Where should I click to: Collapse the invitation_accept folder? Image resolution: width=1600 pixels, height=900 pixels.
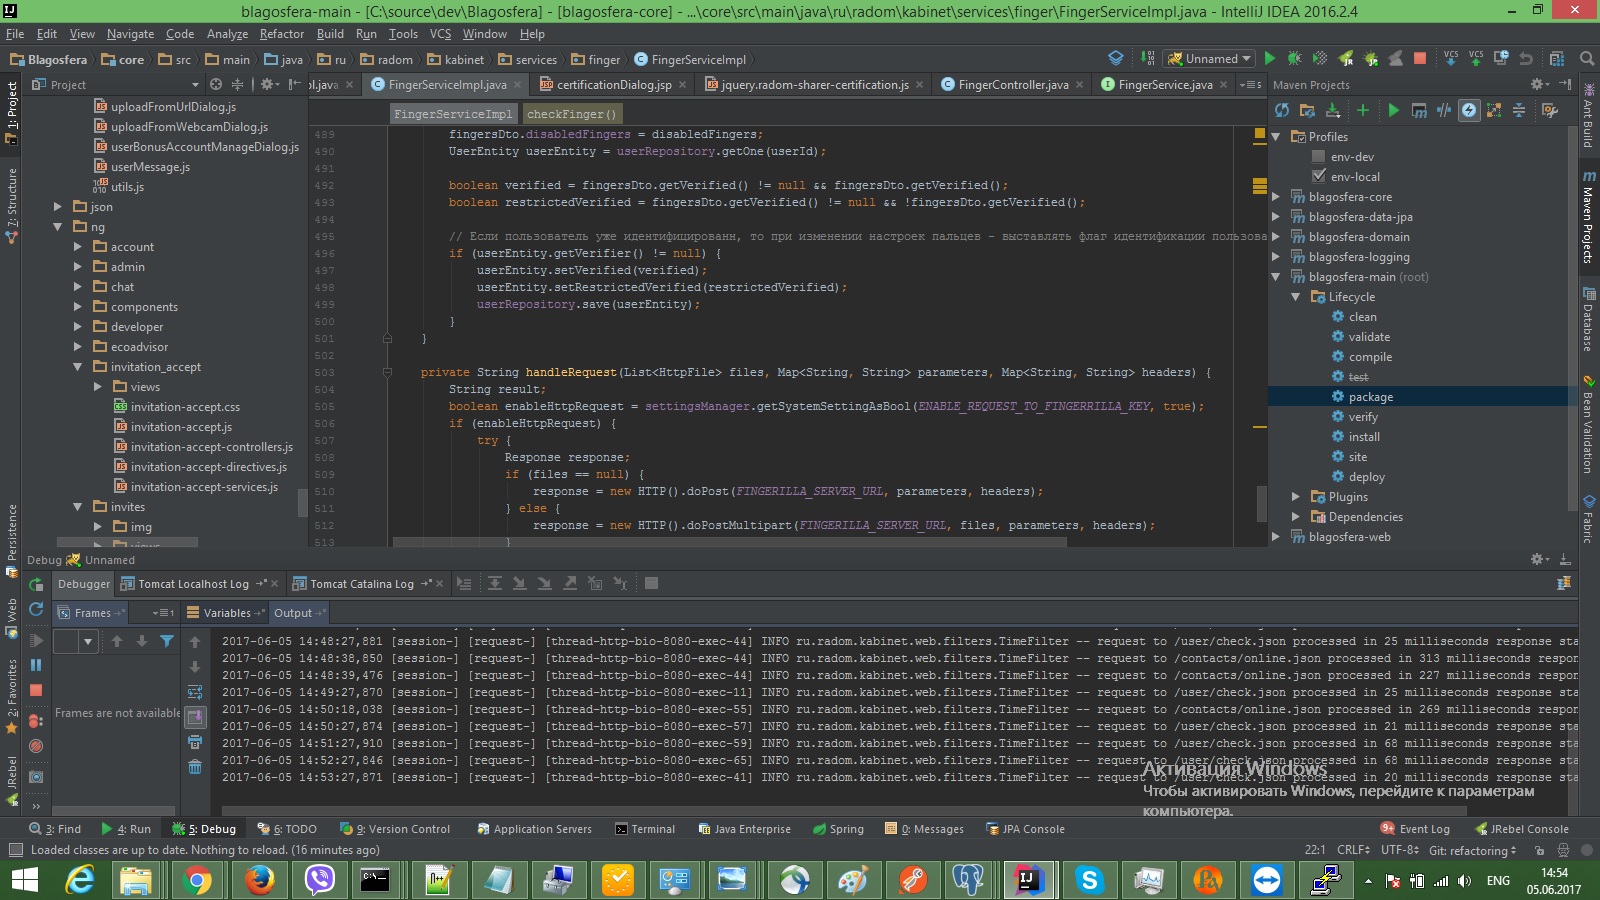coord(78,367)
